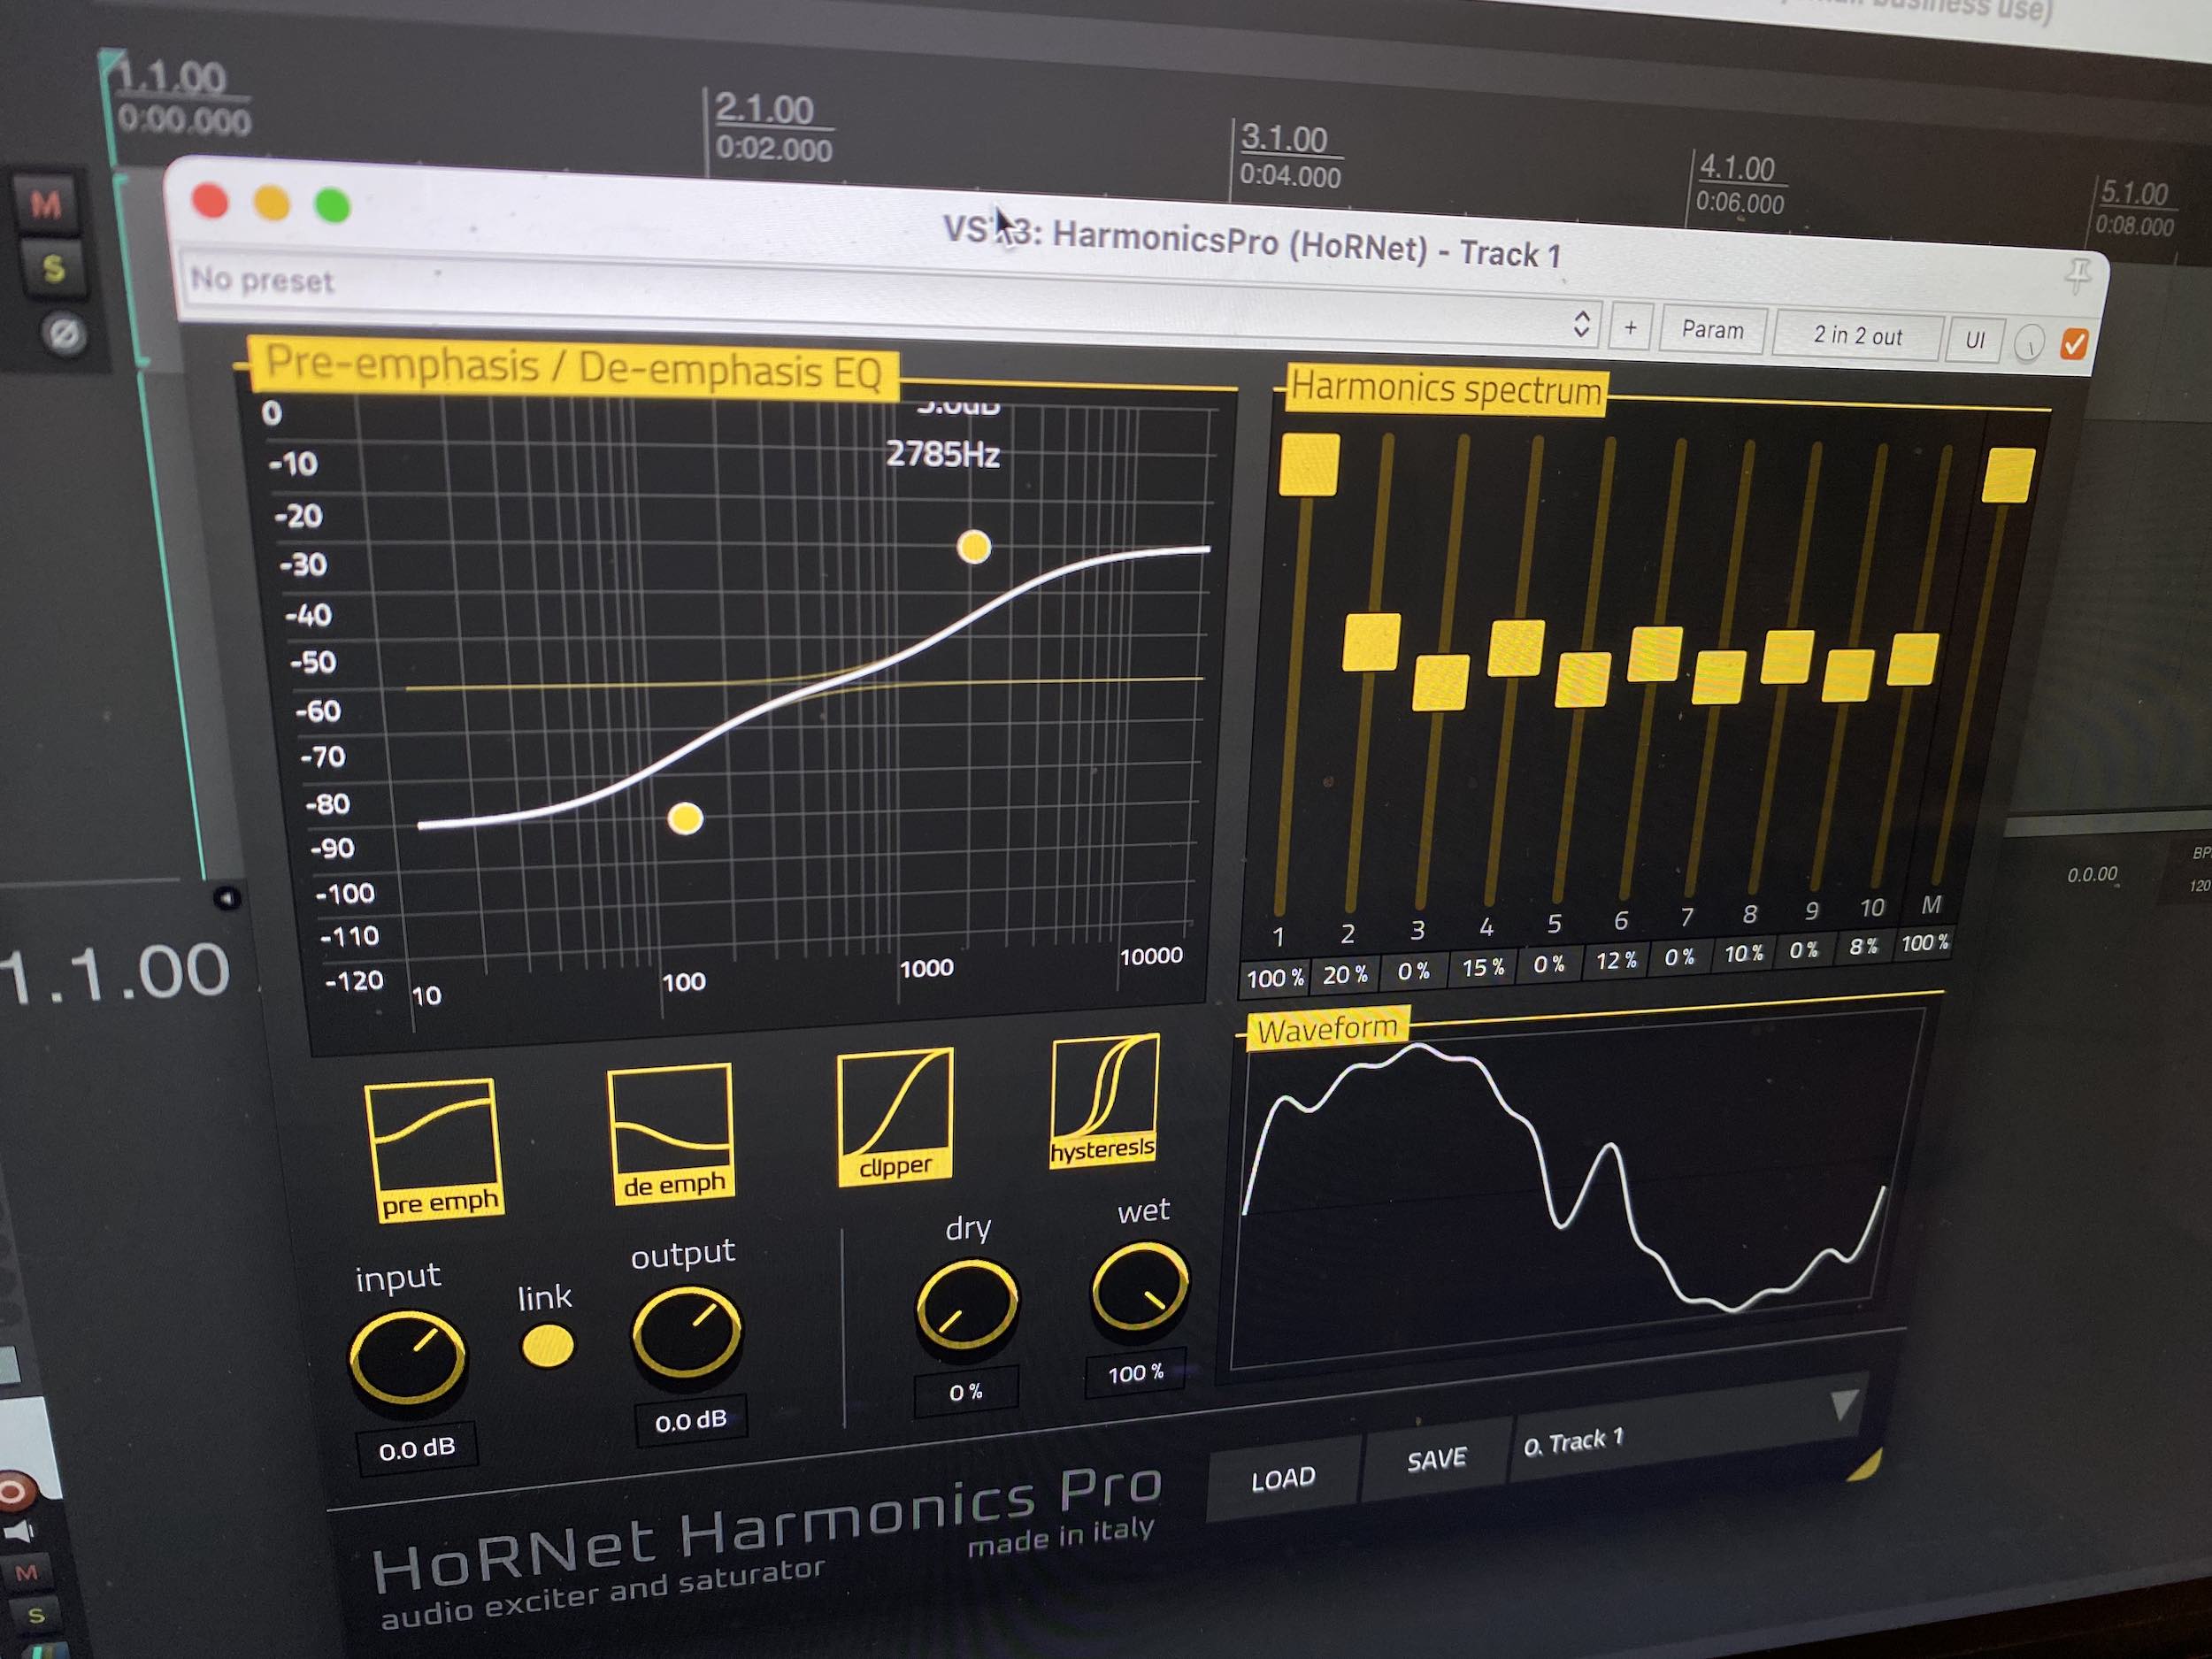Click the harmonic 8 slider handle
Screen dimensions: 2212x1659
point(1787,657)
